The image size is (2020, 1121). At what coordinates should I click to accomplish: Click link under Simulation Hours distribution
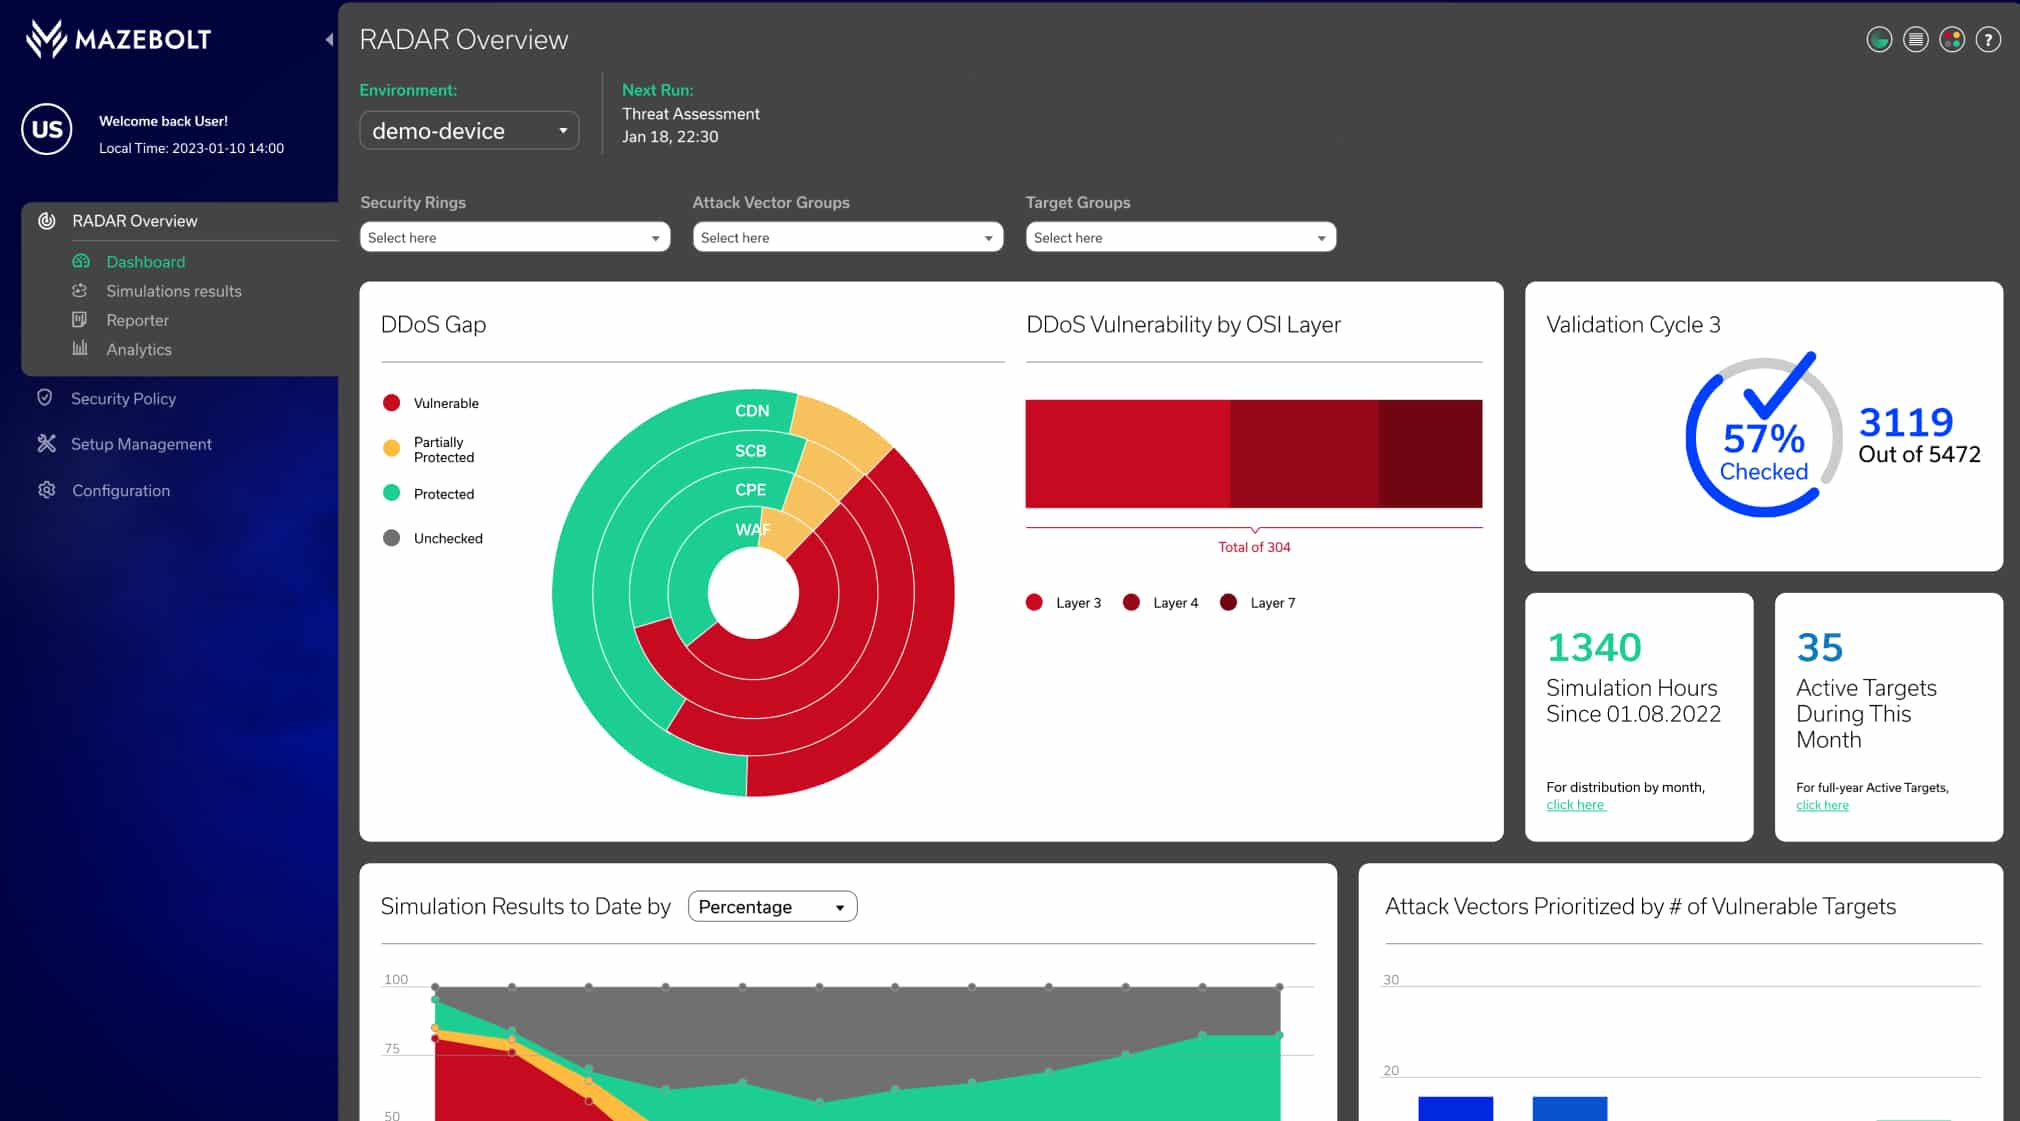pos(1576,805)
